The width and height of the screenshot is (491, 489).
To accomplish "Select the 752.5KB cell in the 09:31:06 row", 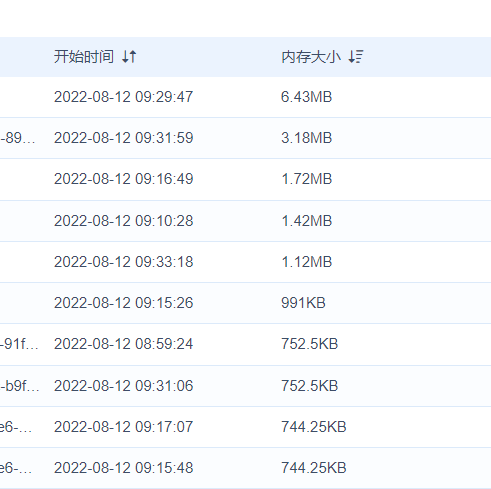I will click(x=310, y=386).
